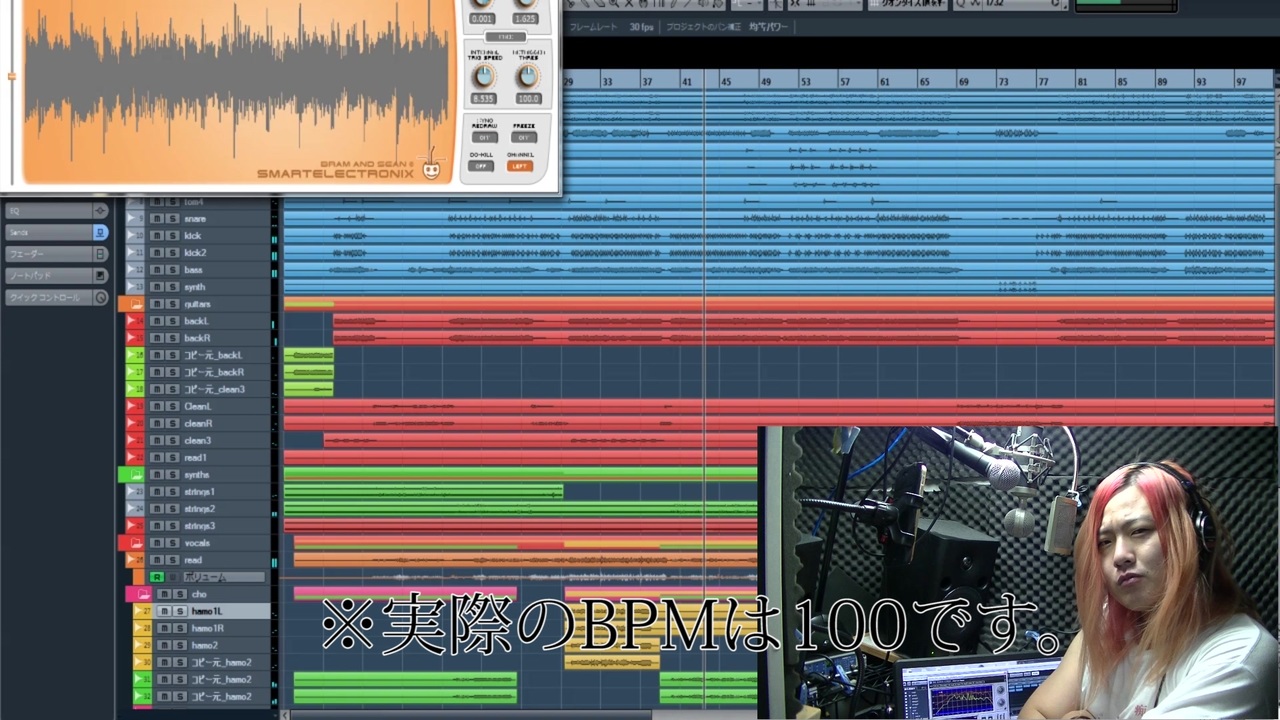Solo the hamo1L track
Image resolution: width=1280 pixels, height=720 pixels.
click(x=180, y=611)
